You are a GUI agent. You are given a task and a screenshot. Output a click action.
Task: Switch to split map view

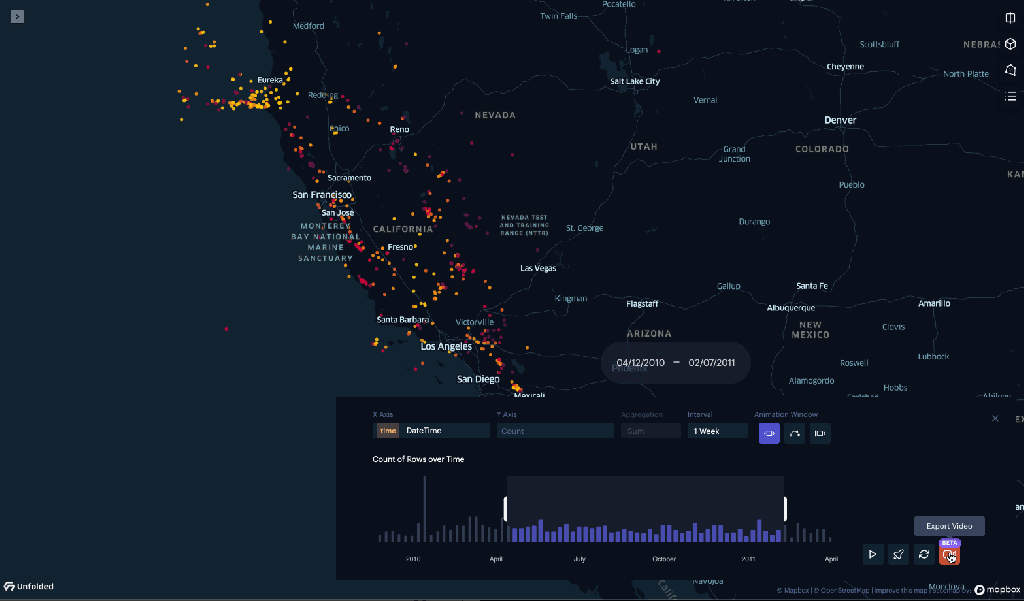(1010, 18)
